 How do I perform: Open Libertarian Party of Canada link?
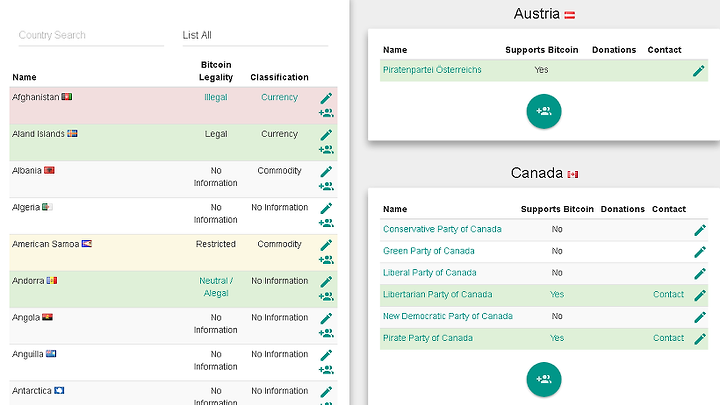point(437,294)
